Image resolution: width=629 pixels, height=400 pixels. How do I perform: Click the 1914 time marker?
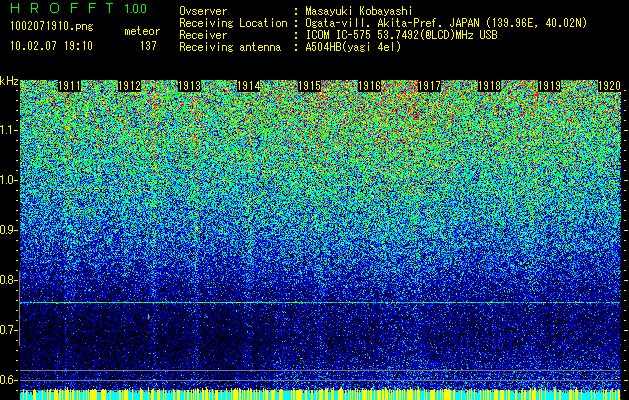pyautogui.click(x=249, y=86)
